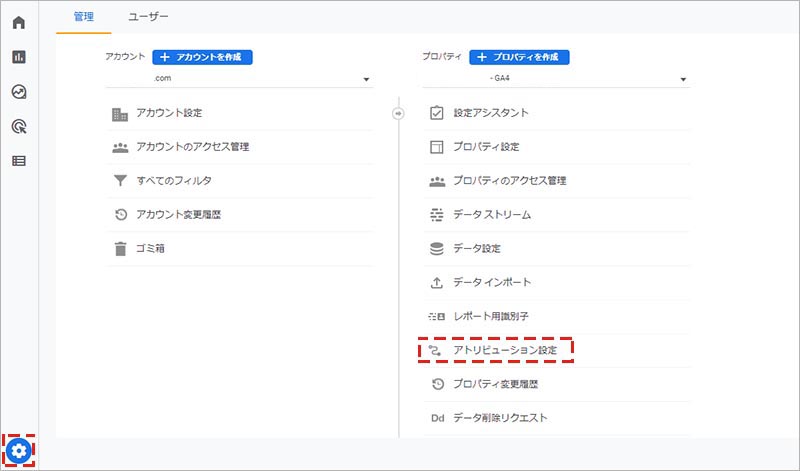This screenshot has width=800, height=471.
Task: Open the Home icon in left sidebar
Action: (x=18, y=22)
